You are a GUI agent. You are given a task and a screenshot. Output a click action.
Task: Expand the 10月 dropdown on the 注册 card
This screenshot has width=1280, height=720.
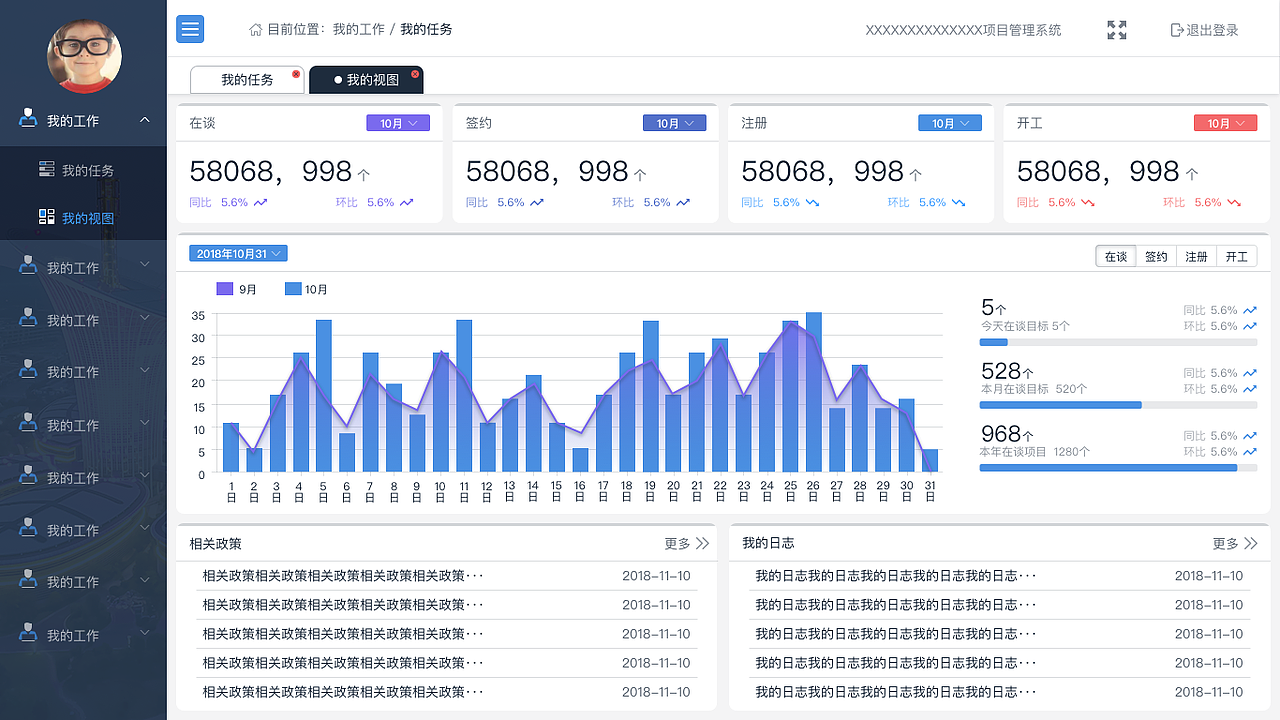pos(950,123)
